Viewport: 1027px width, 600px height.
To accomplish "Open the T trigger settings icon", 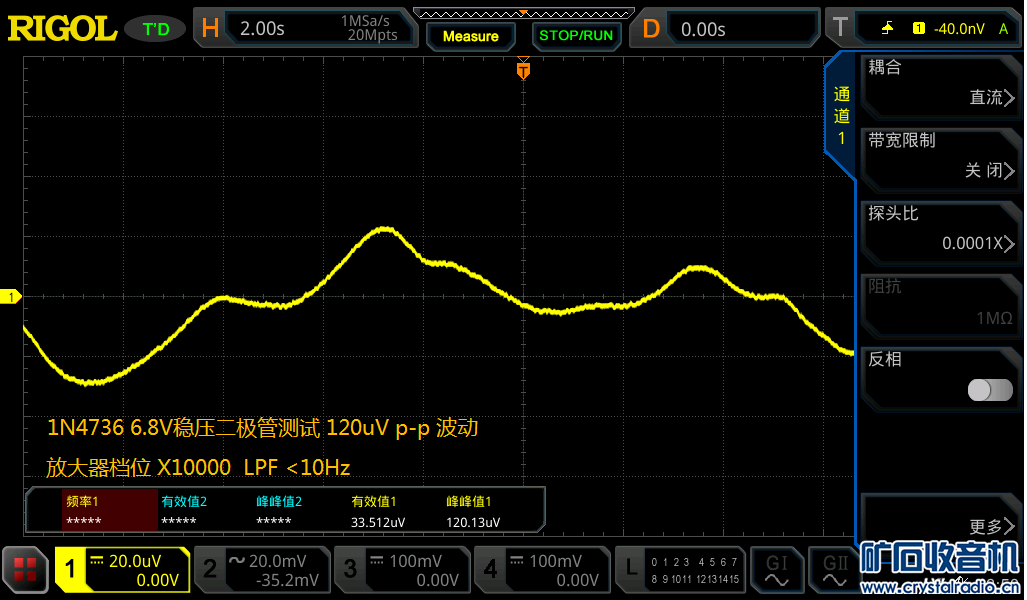I will (x=840, y=28).
